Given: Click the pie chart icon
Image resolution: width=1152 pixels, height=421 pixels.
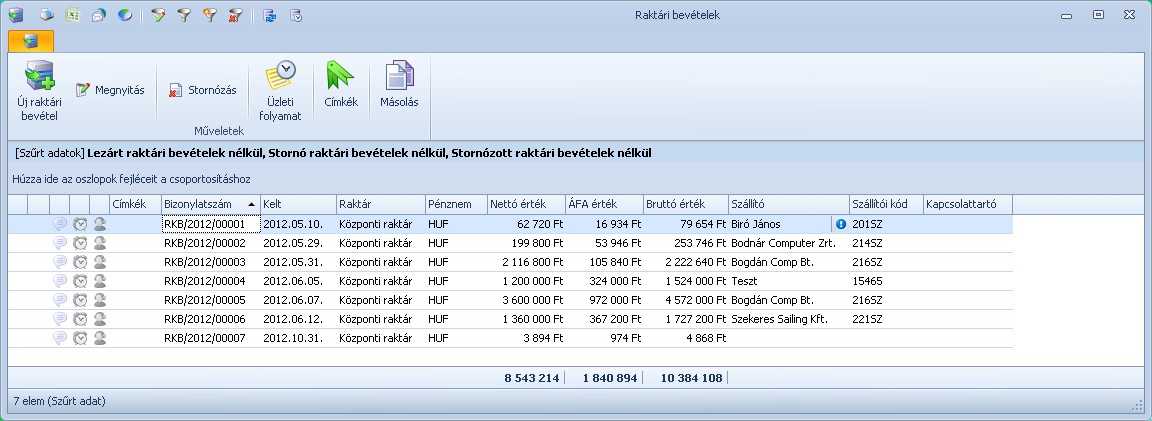Looking at the screenshot, I should coord(124,15).
